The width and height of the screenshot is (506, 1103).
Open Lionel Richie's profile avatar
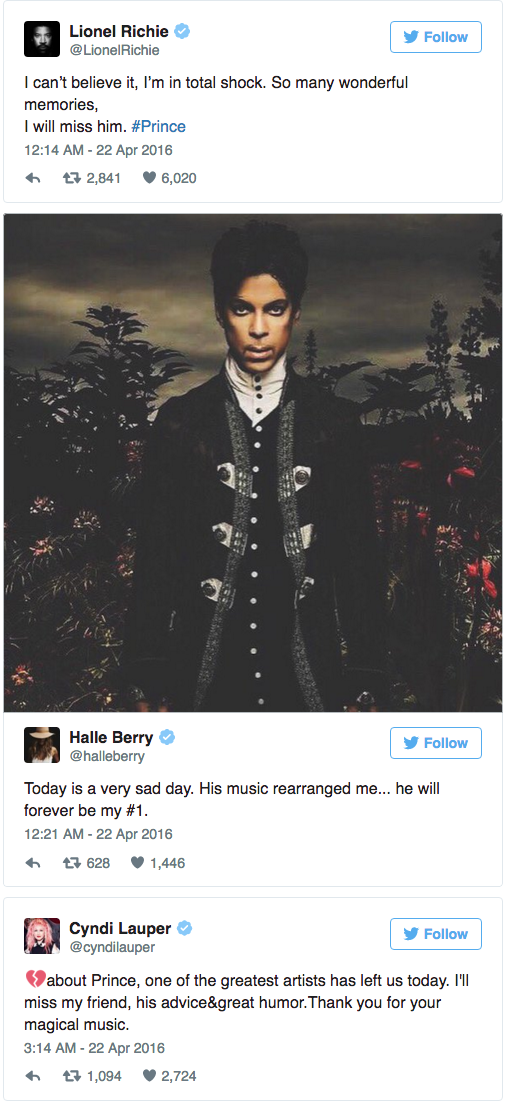[x=42, y=39]
